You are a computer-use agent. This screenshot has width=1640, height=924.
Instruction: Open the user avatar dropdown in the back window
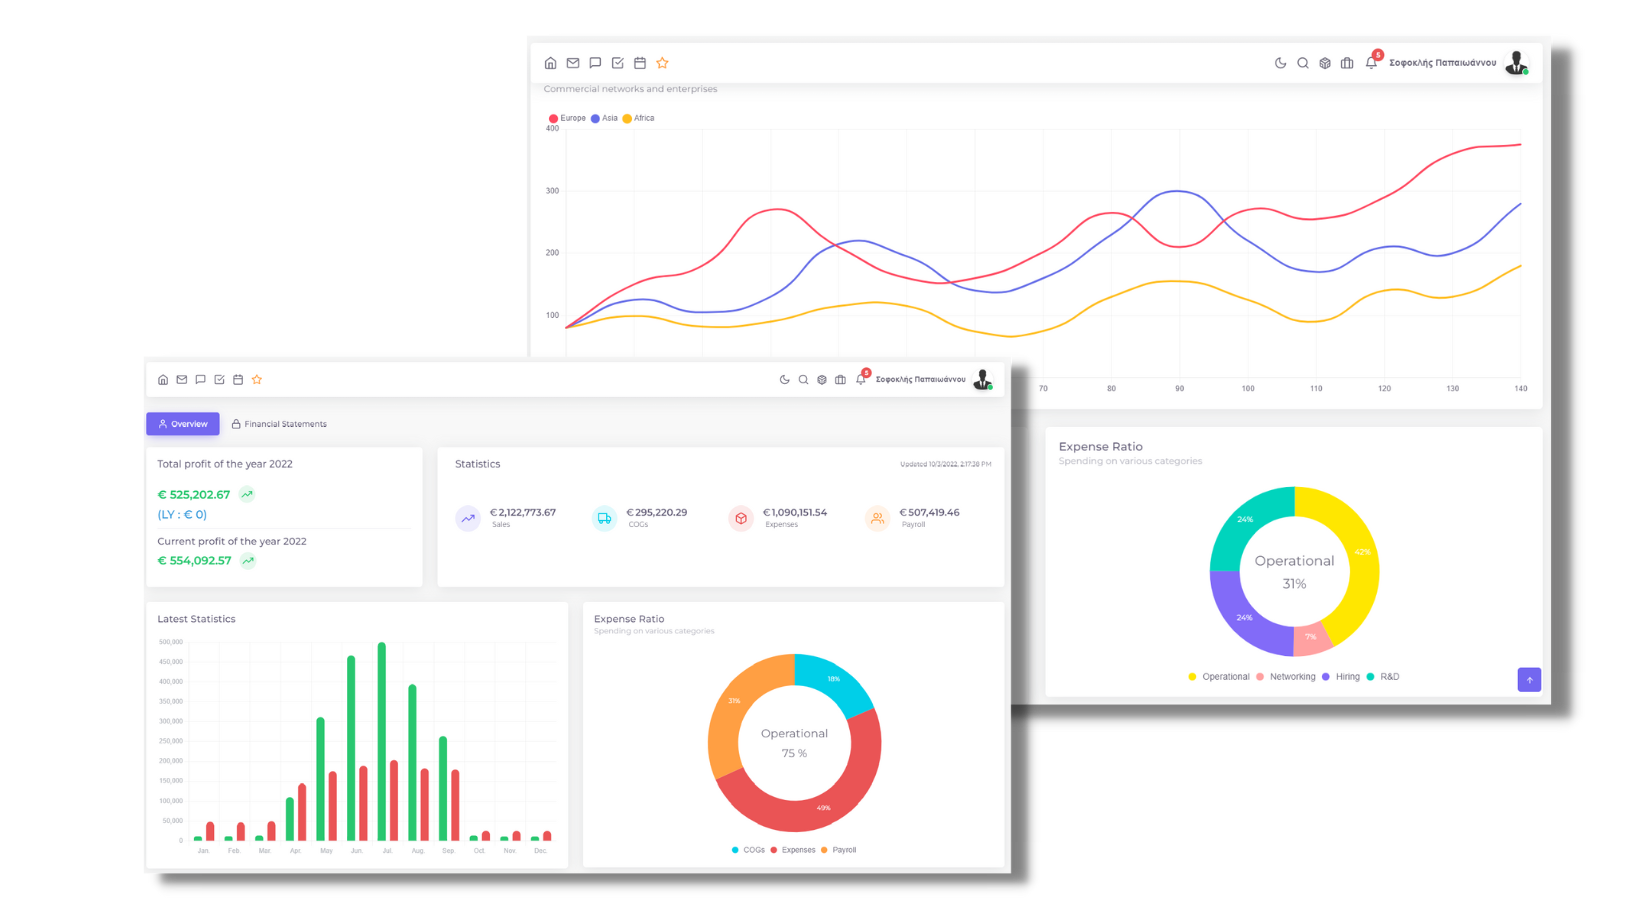[1516, 63]
